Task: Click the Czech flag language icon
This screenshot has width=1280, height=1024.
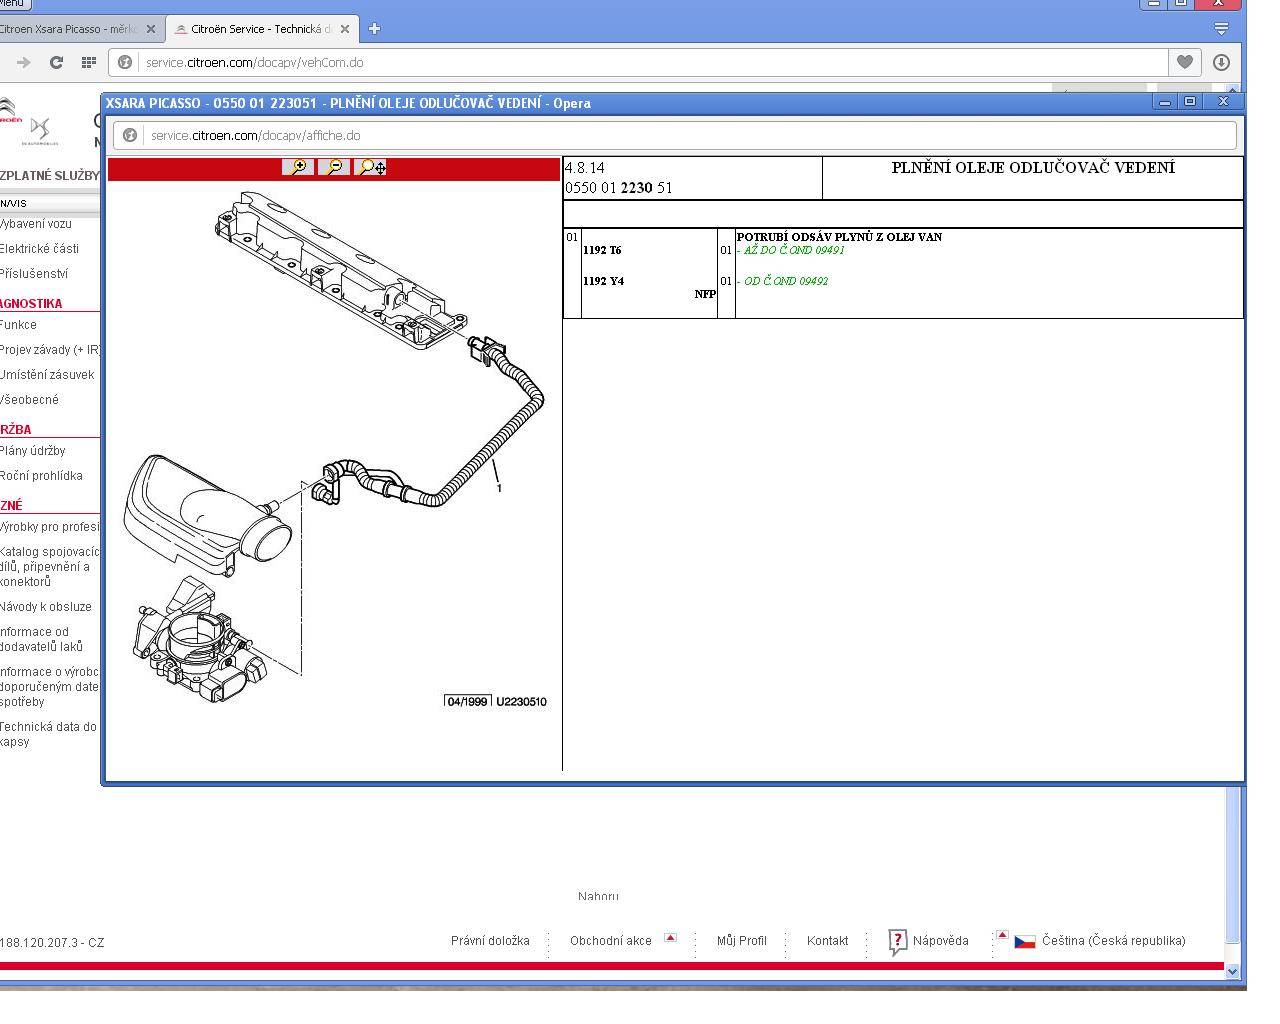Action: click(x=1025, y=942)
